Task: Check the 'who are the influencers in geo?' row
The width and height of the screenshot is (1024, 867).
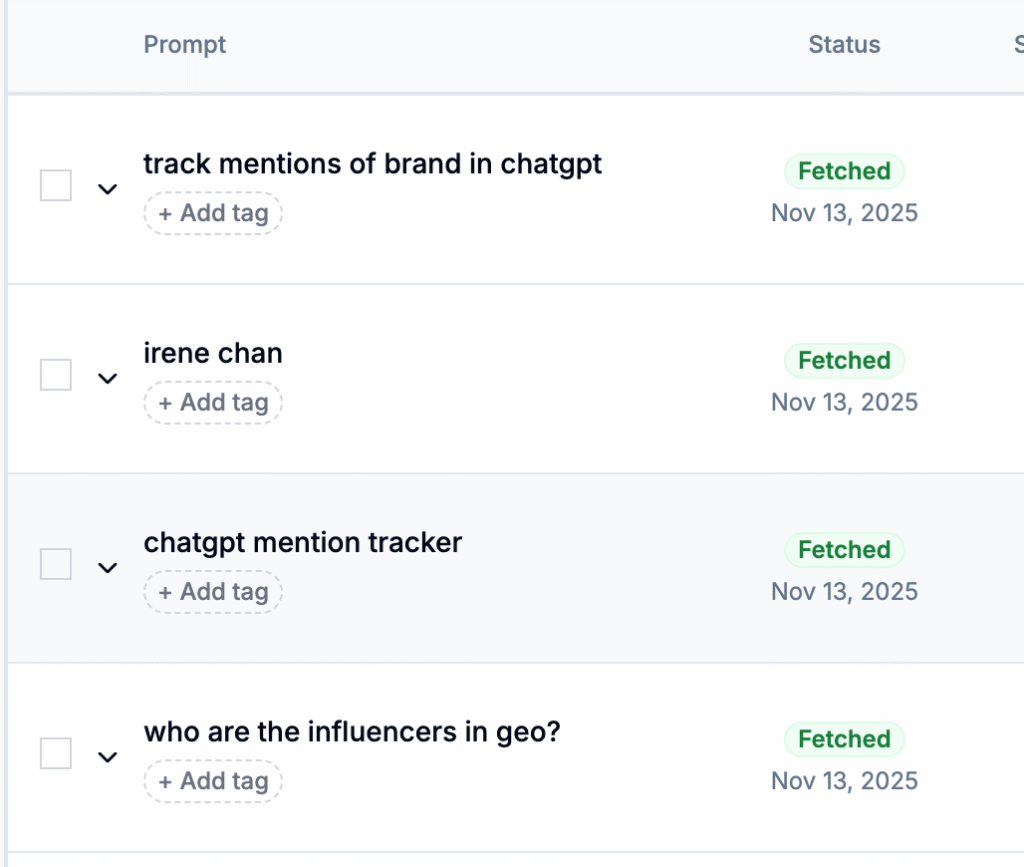Action: tap(56, 754)
